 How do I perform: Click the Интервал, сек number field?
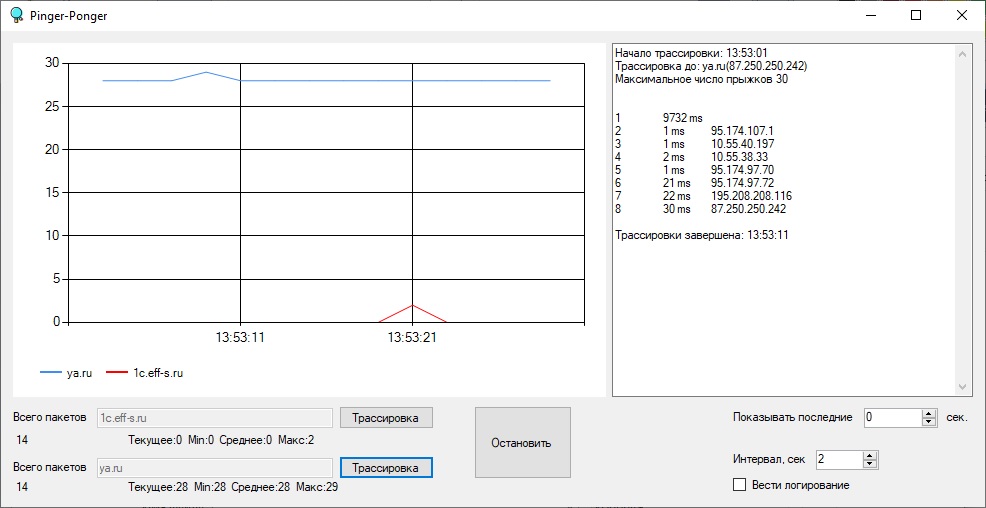click(838, 459)
